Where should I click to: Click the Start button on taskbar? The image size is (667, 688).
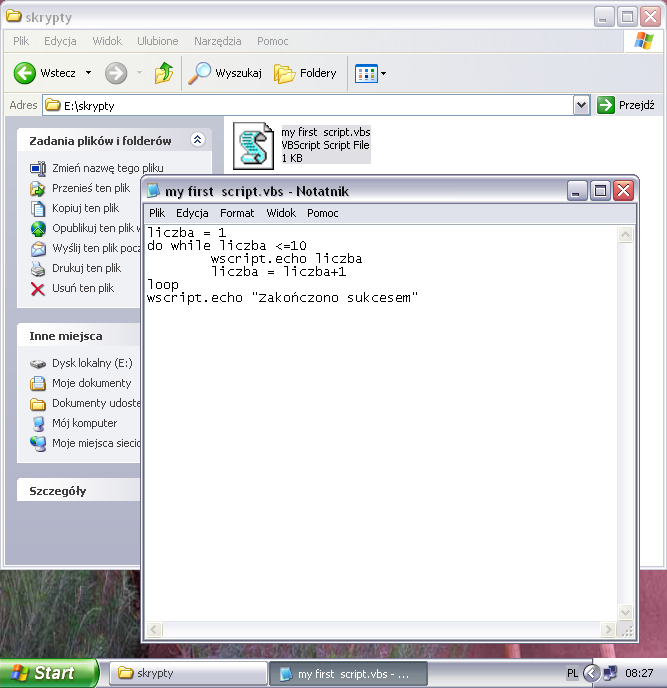tap(48, 673)
